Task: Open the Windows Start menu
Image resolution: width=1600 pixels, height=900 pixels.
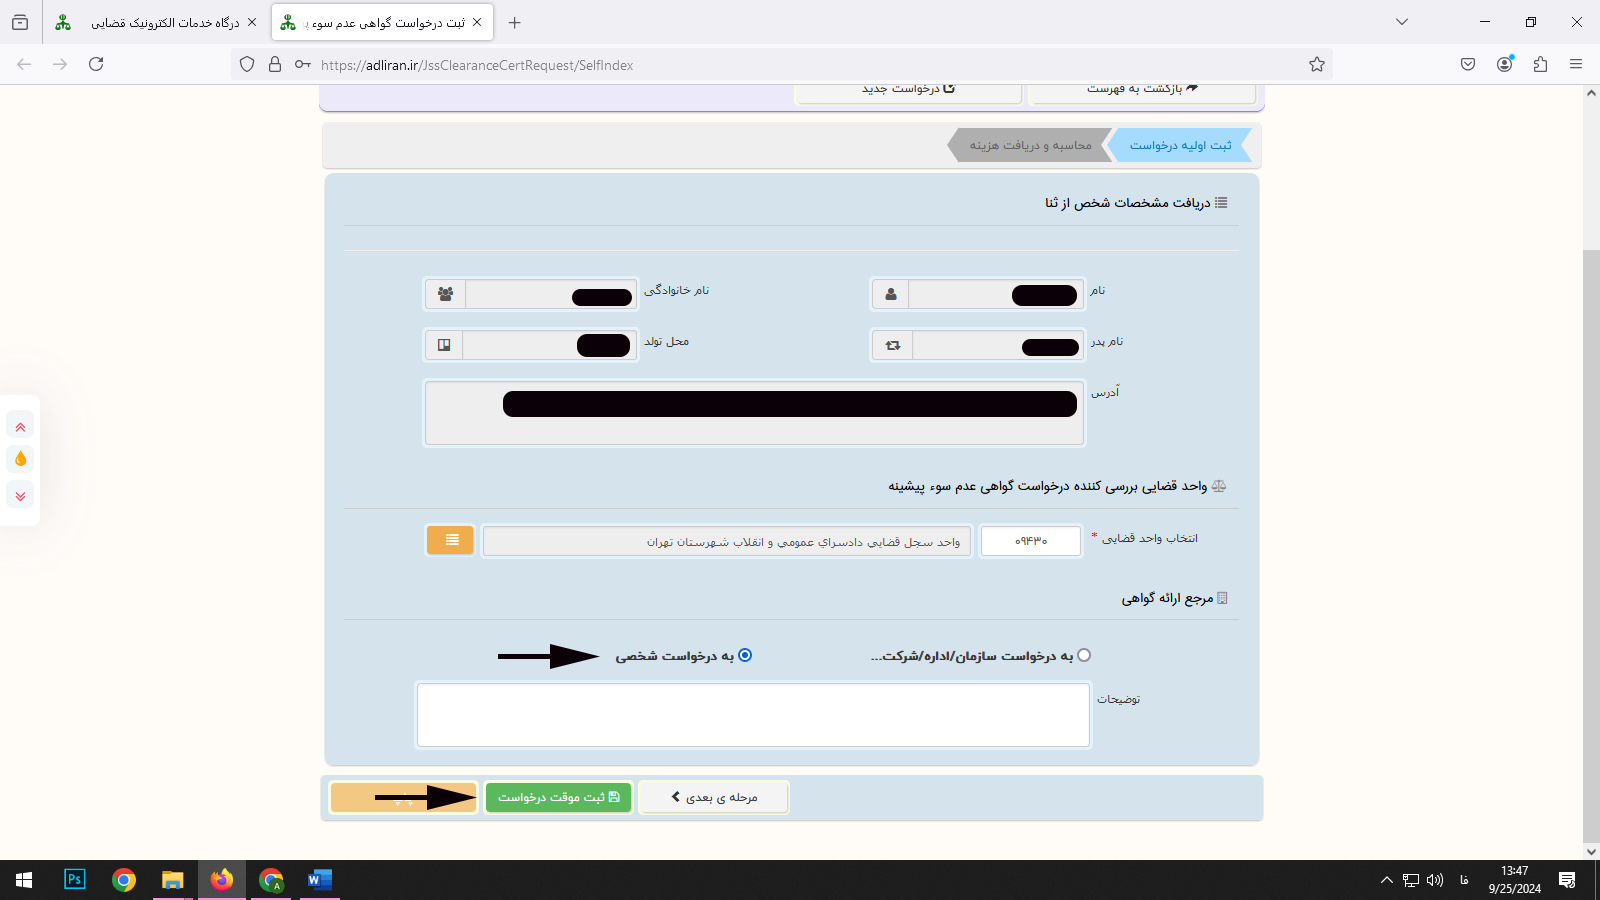Action: pyautogui.click(x=24, y=880)
